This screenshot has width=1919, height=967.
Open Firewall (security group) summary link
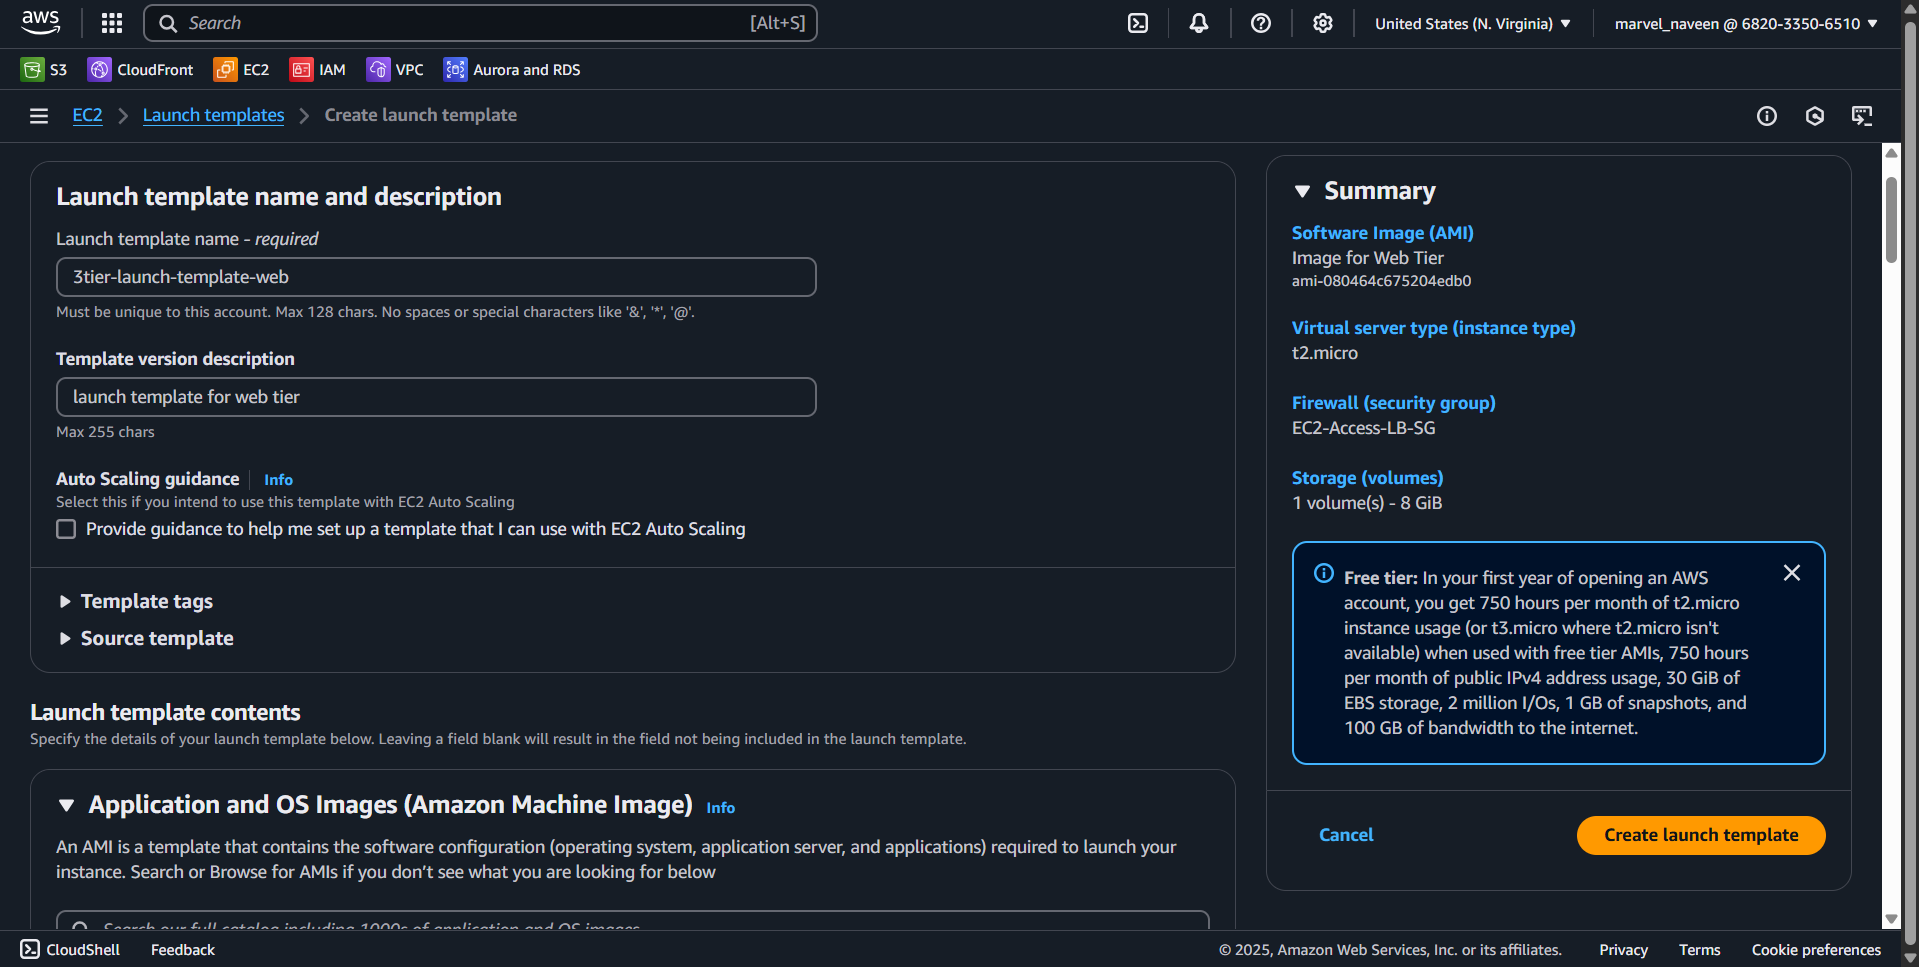point(1393,403)
